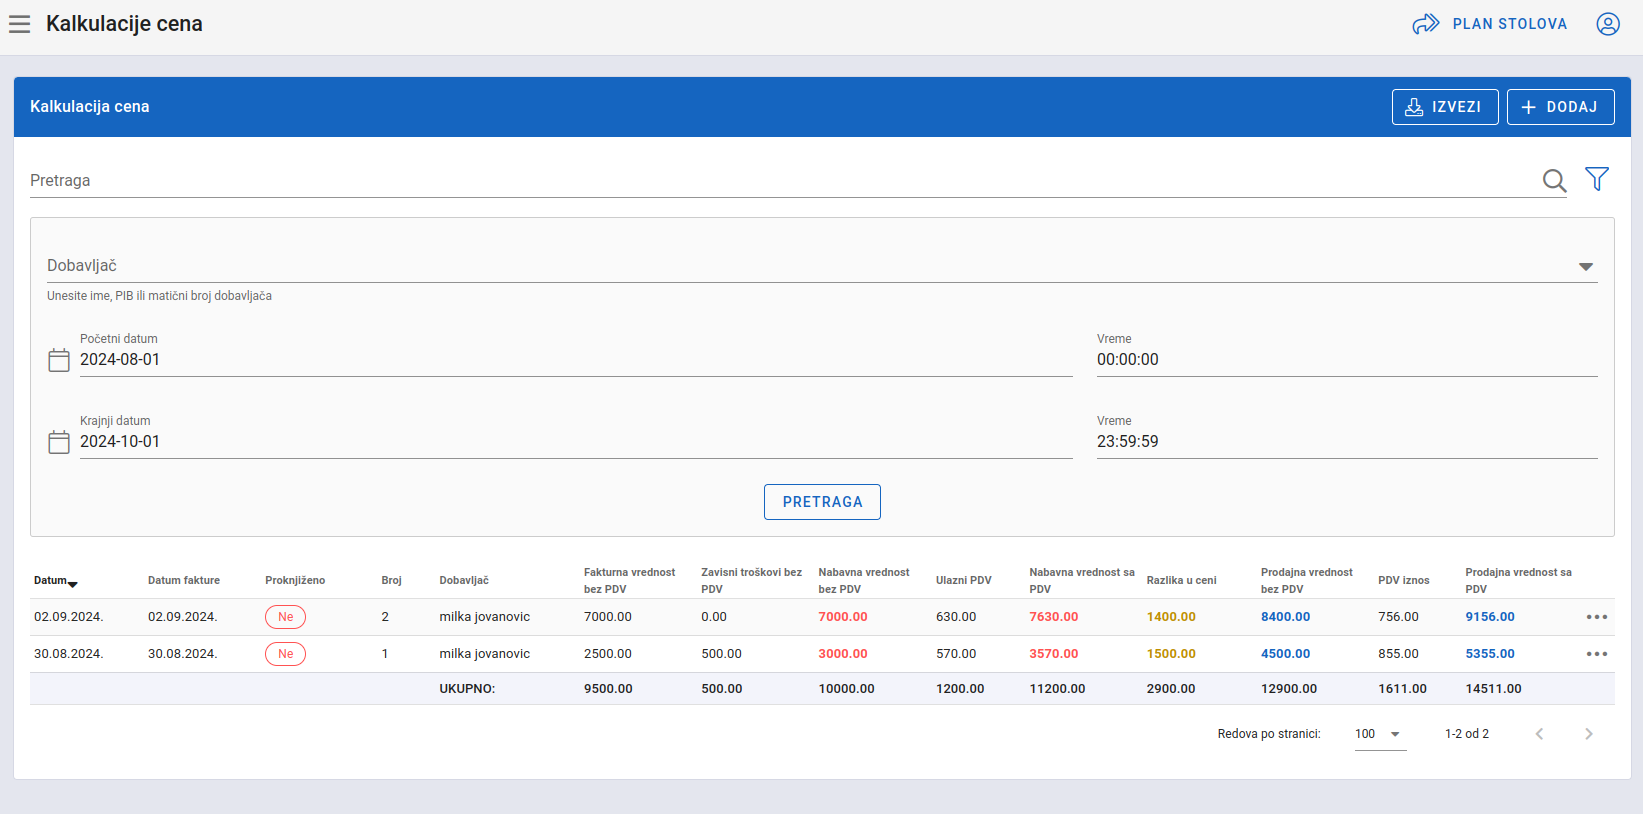Expand the Dobavljač dropdown

1585,266
